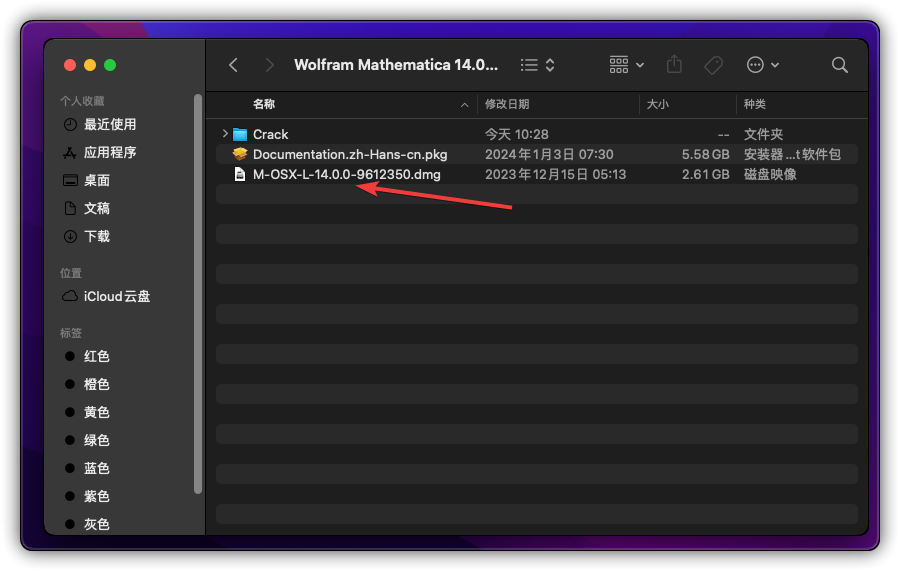Go to 应用程序 in sidebar
This screenshot has height=571, width=900.
click(x=109, y=152)
